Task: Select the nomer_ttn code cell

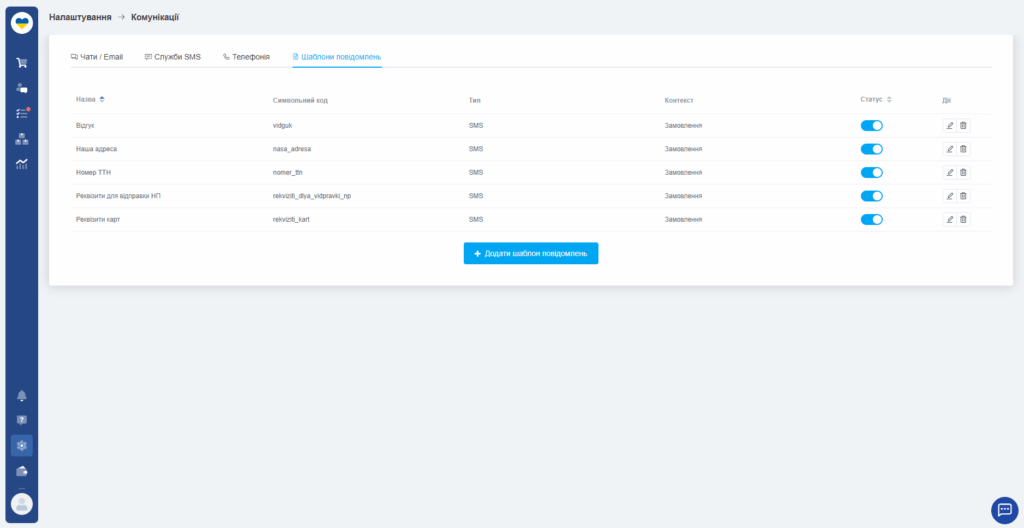Action: click(x=288, y=173)
